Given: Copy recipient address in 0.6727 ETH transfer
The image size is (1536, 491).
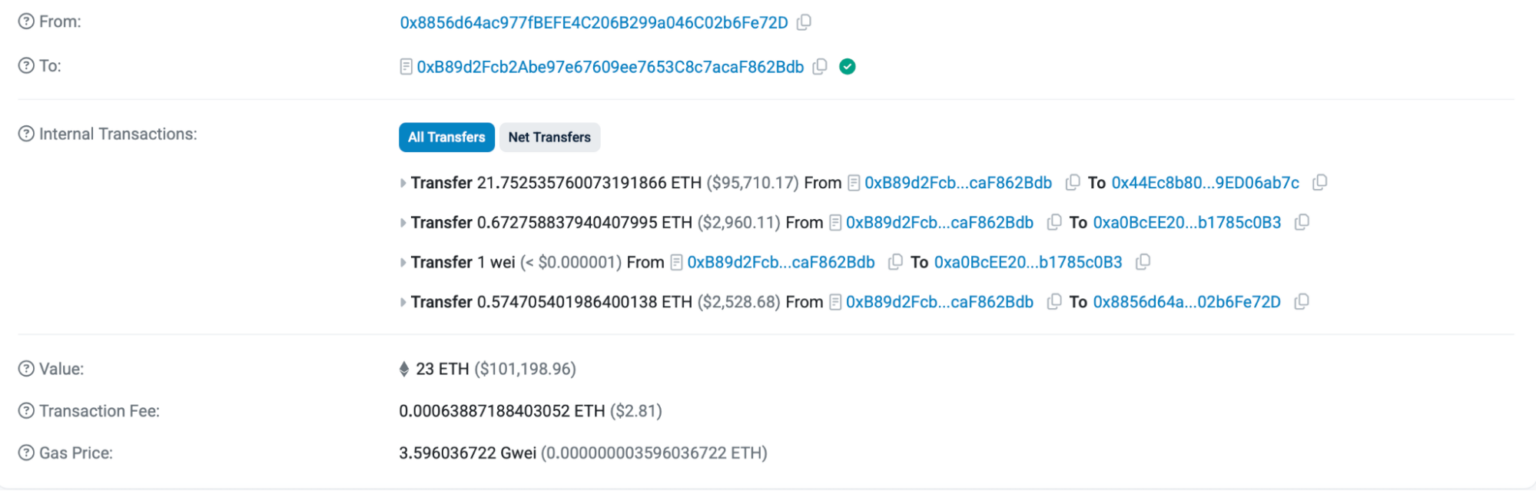Looking at the screenshot, I should click(x=1302, y=222).
